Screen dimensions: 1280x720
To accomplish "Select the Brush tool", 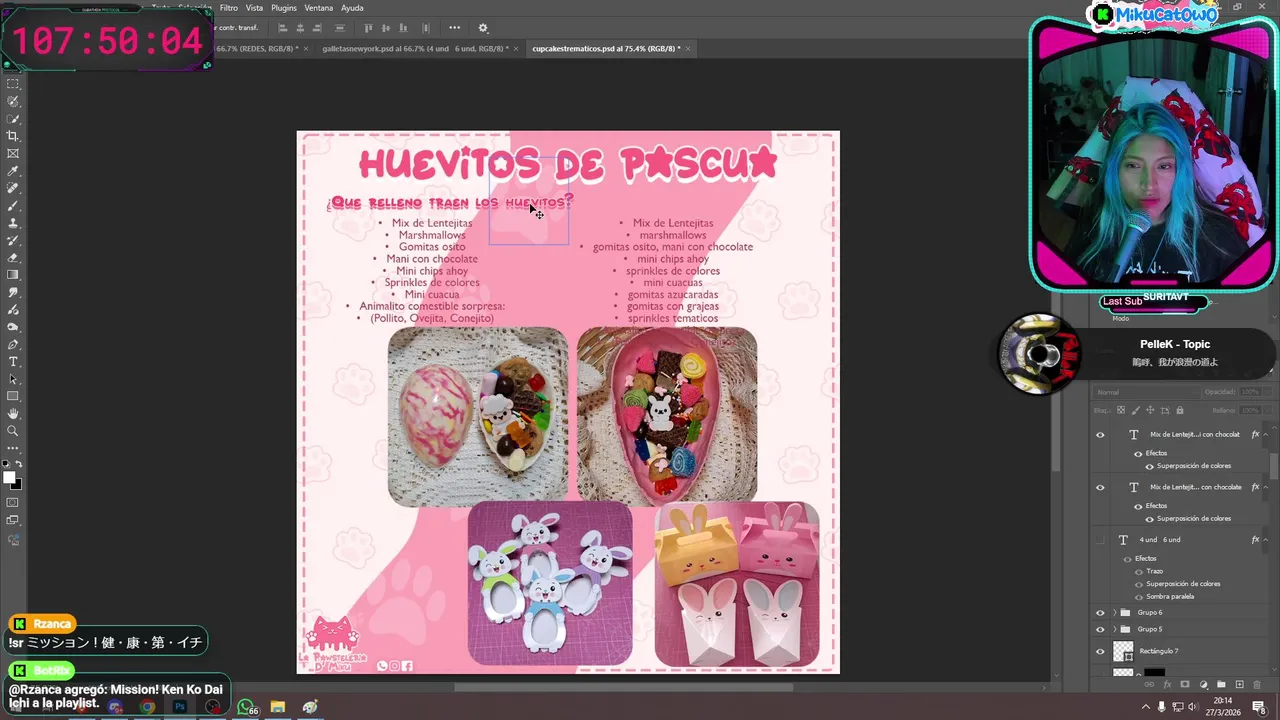I will click(13, 205).
